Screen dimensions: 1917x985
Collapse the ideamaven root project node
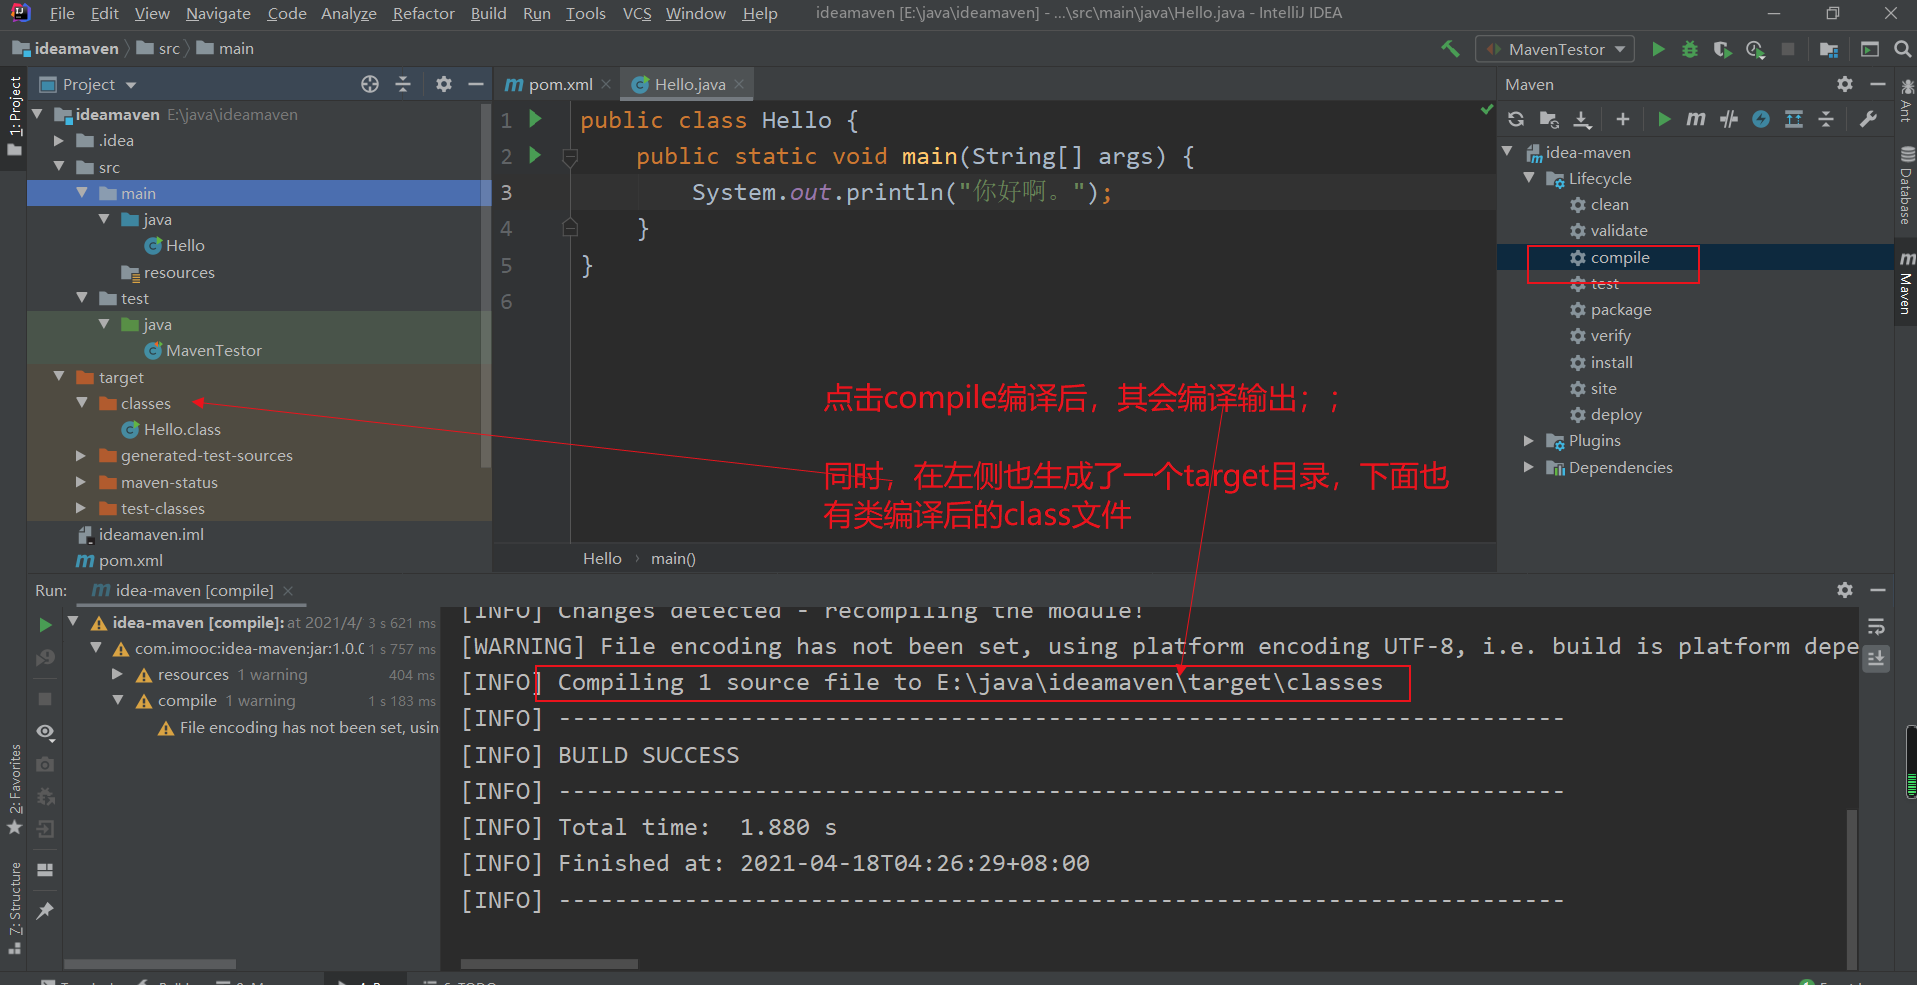tap(38, 114)
